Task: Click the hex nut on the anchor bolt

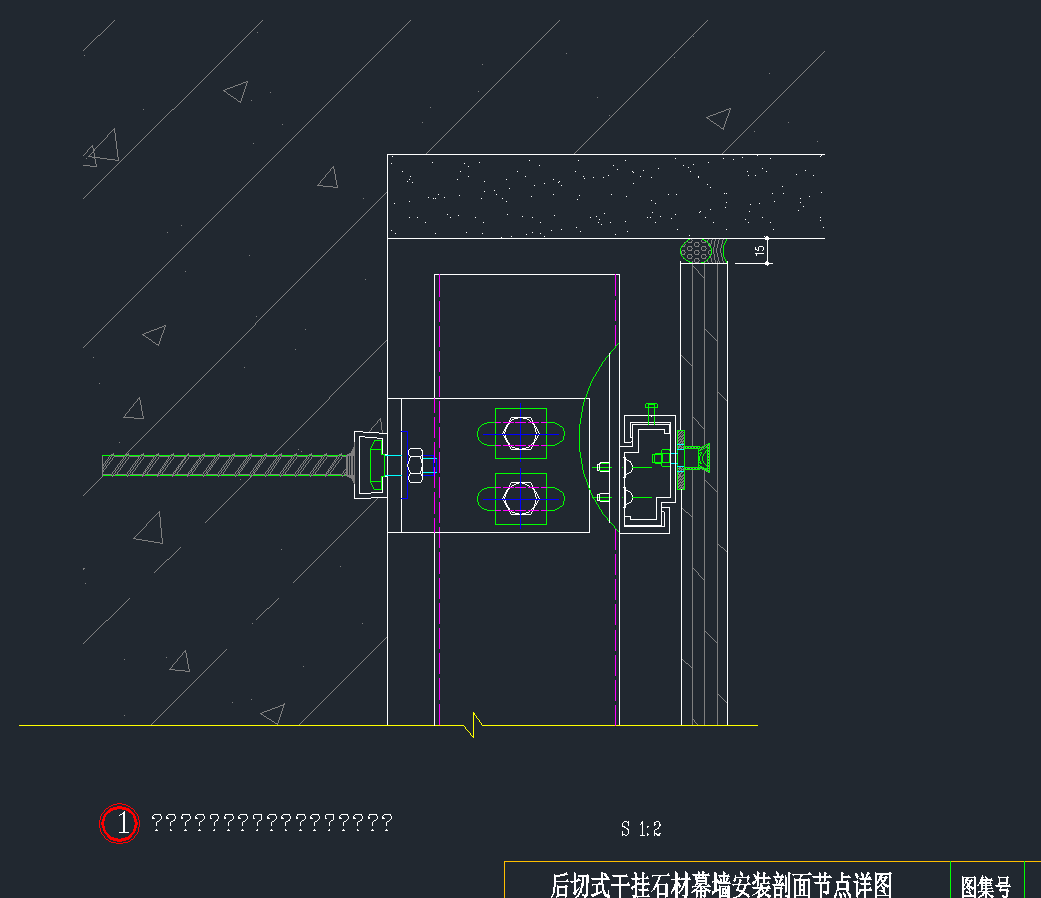Action: pos(413,465)
